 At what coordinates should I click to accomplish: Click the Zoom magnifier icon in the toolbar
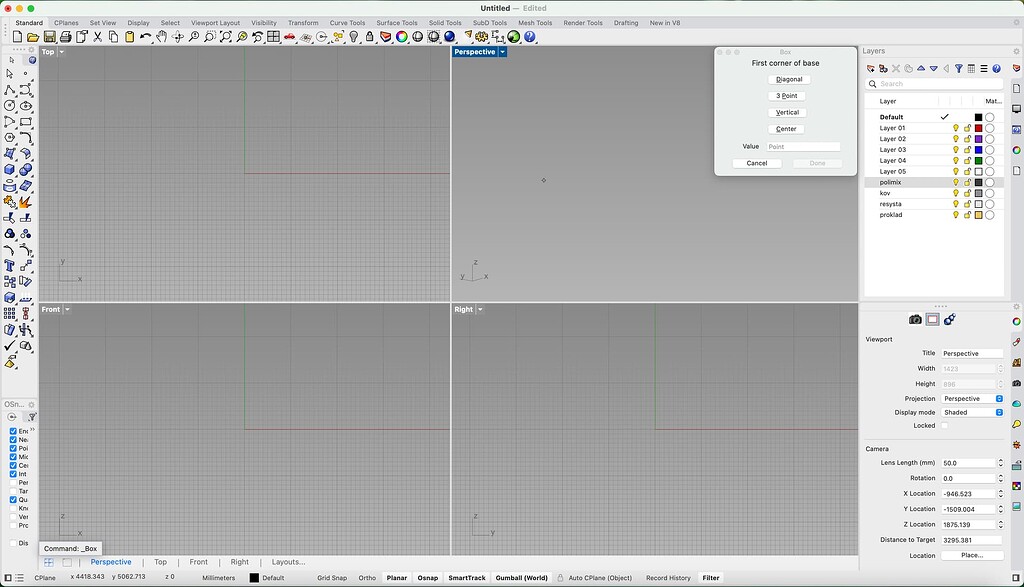coord(194,35)
